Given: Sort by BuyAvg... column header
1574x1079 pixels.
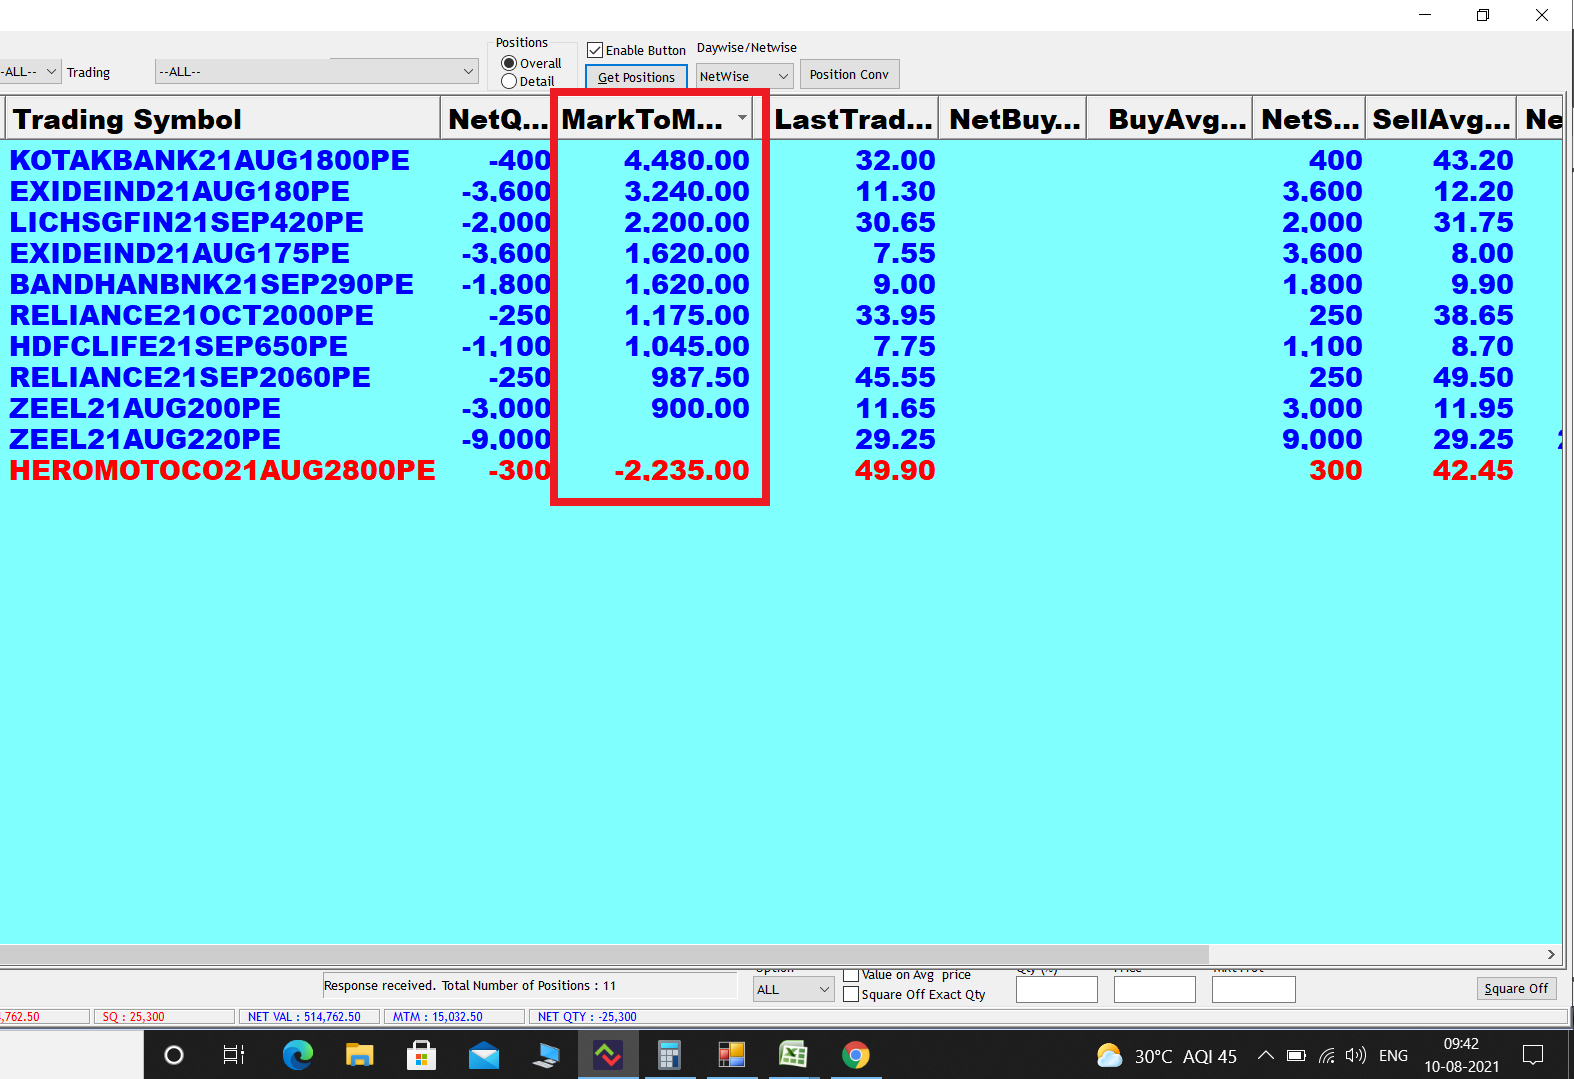Looking at the screenshot, I should [x=1170, y=119].
